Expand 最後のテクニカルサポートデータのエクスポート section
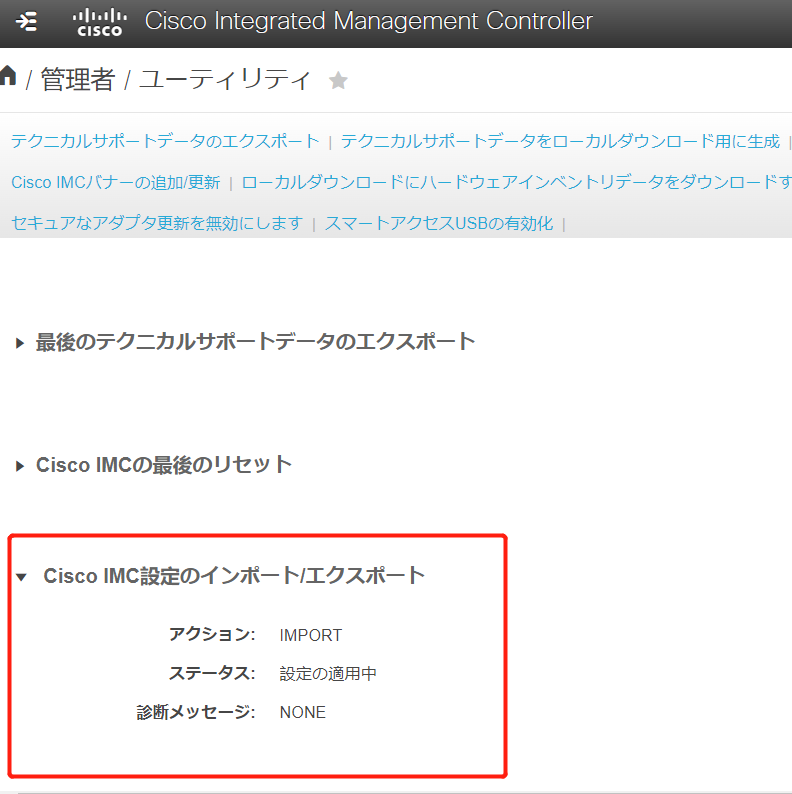792x794 pixels. pyautogui.click(x=20, y=343)
